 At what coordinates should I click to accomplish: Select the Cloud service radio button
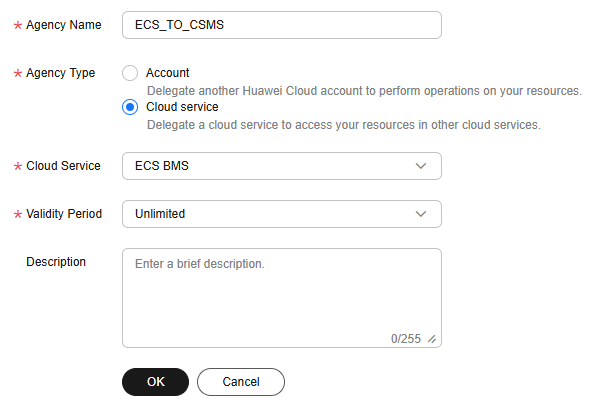tap(130, 107)
